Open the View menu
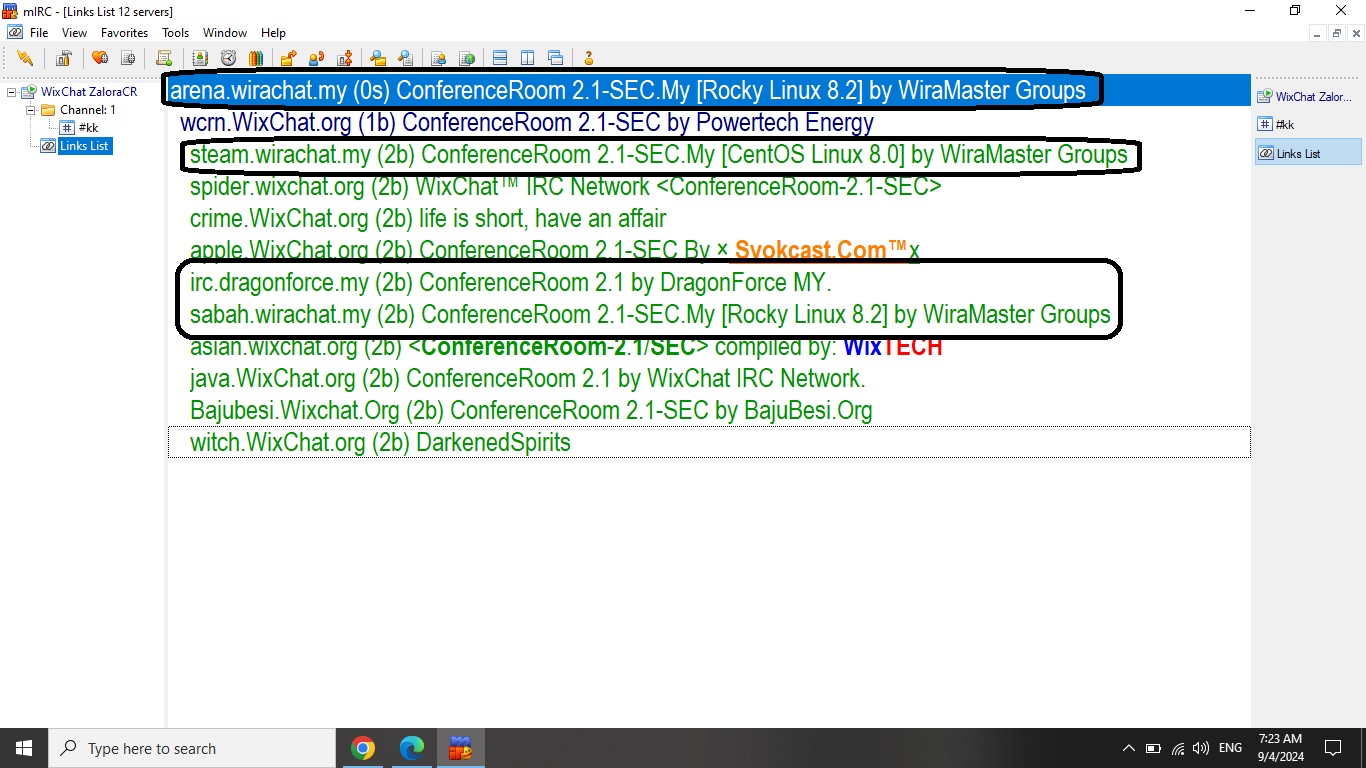This screenshot has height=768, width=1366. (75, 33)
